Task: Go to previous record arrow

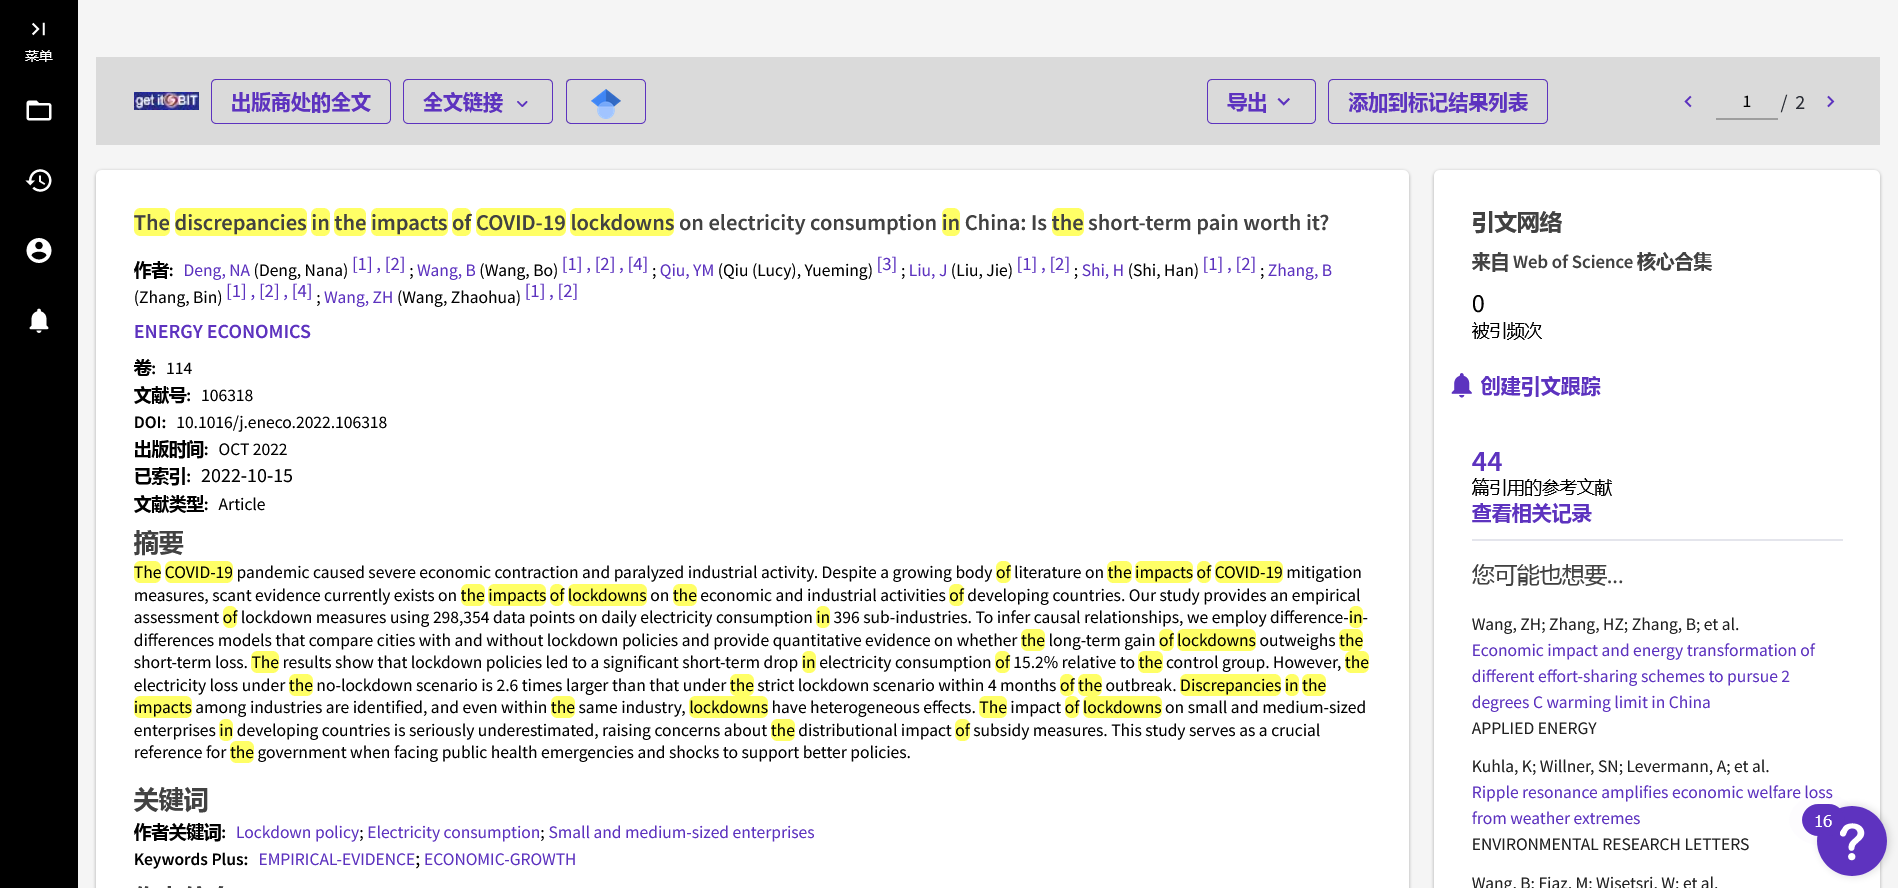Action: click(1688, 102)
